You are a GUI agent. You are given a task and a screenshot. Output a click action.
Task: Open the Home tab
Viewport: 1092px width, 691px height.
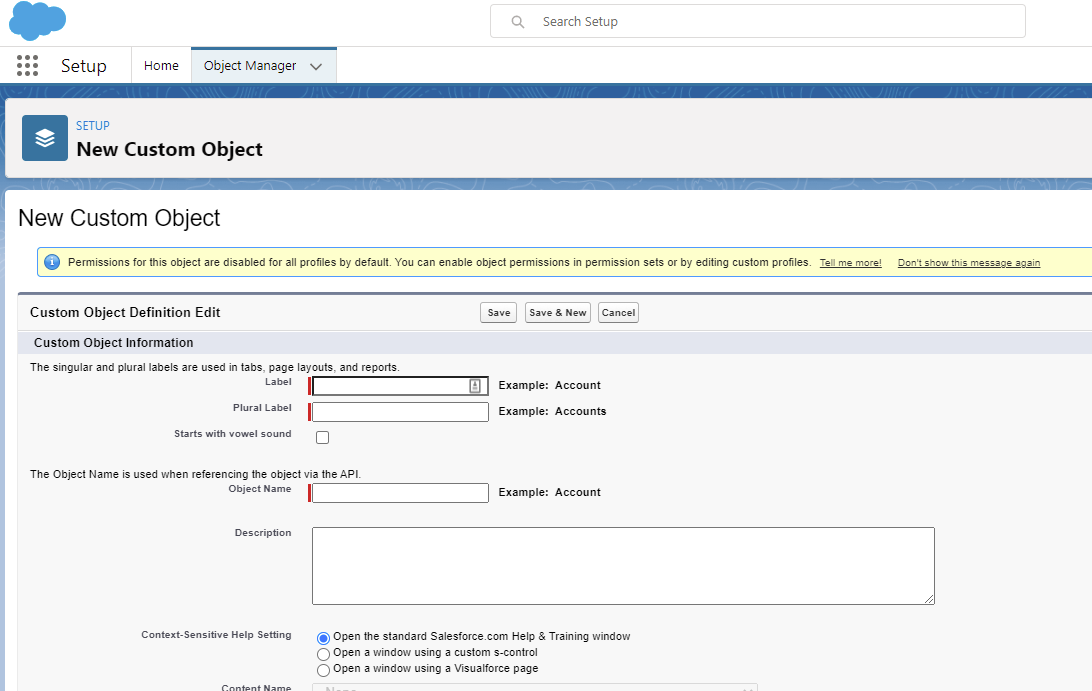click(x=161, y=65)
